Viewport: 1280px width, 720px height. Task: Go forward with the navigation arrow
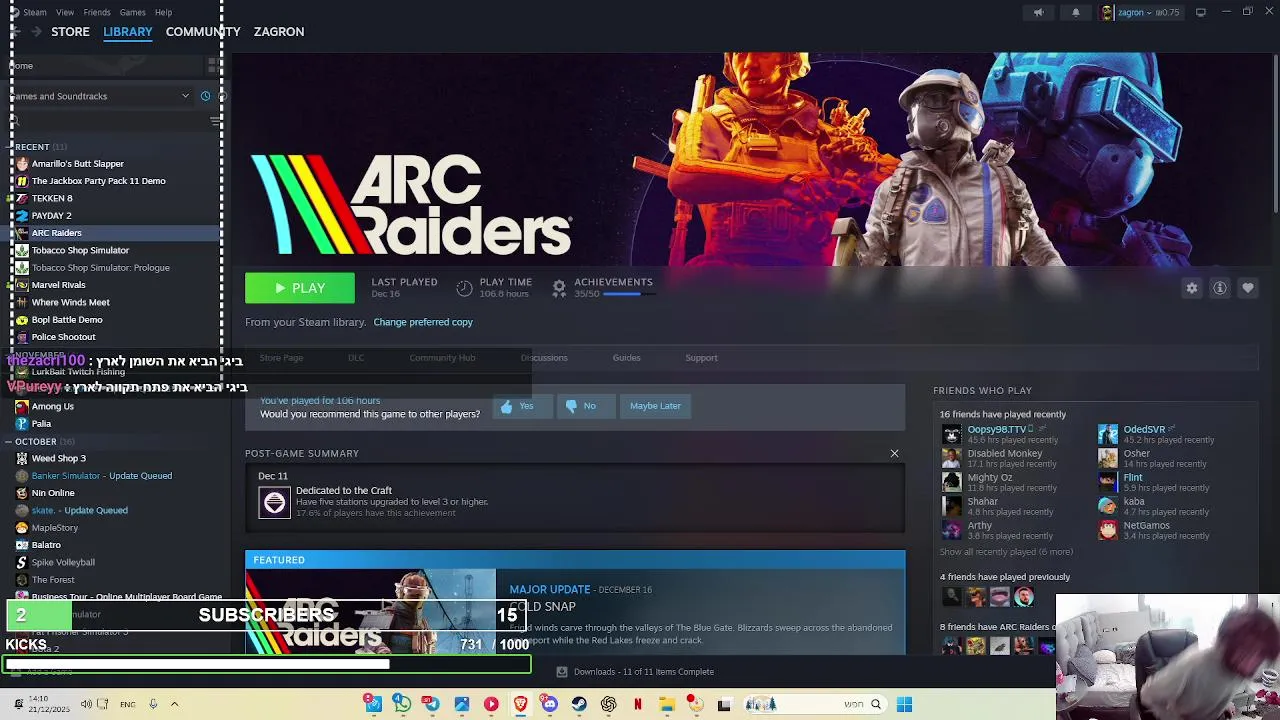pyautogui.click(x=36, y=32)
